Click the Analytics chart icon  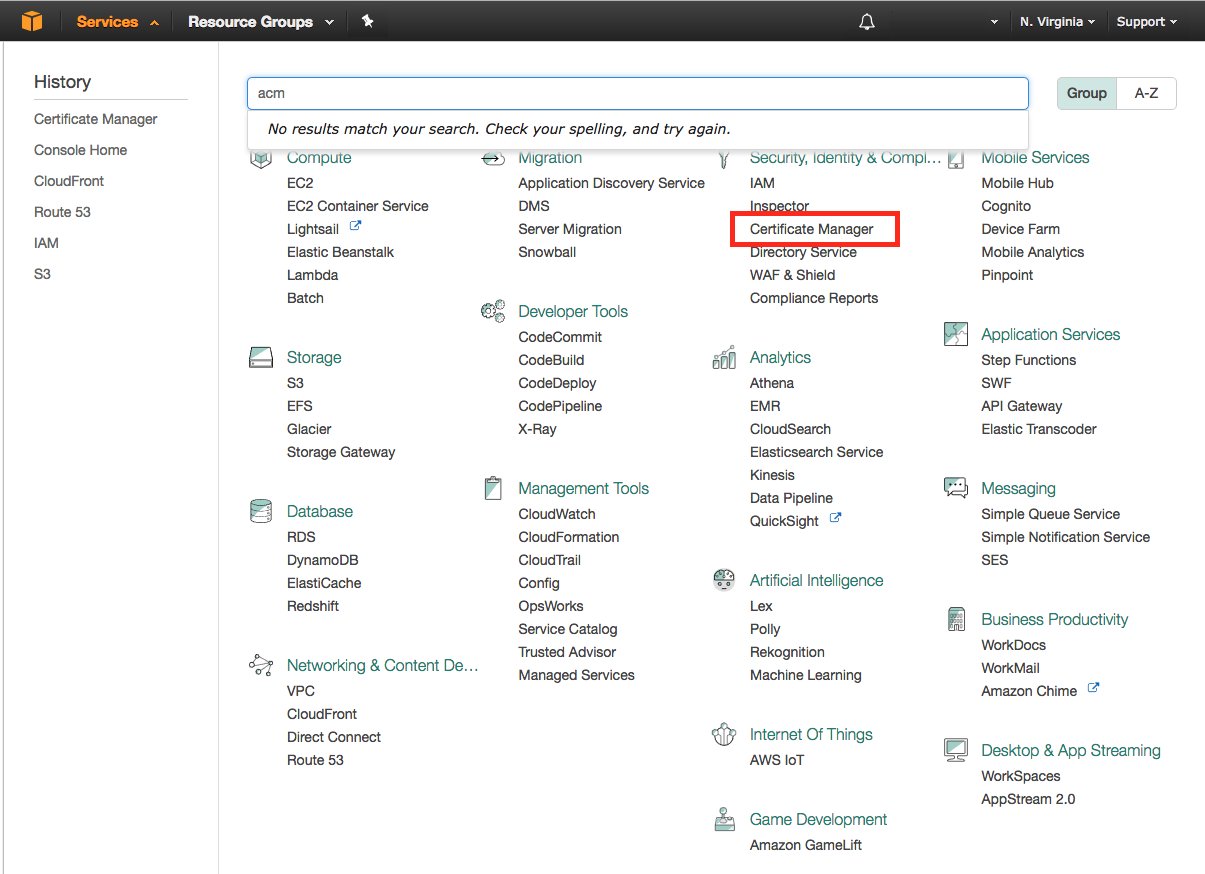724,357
